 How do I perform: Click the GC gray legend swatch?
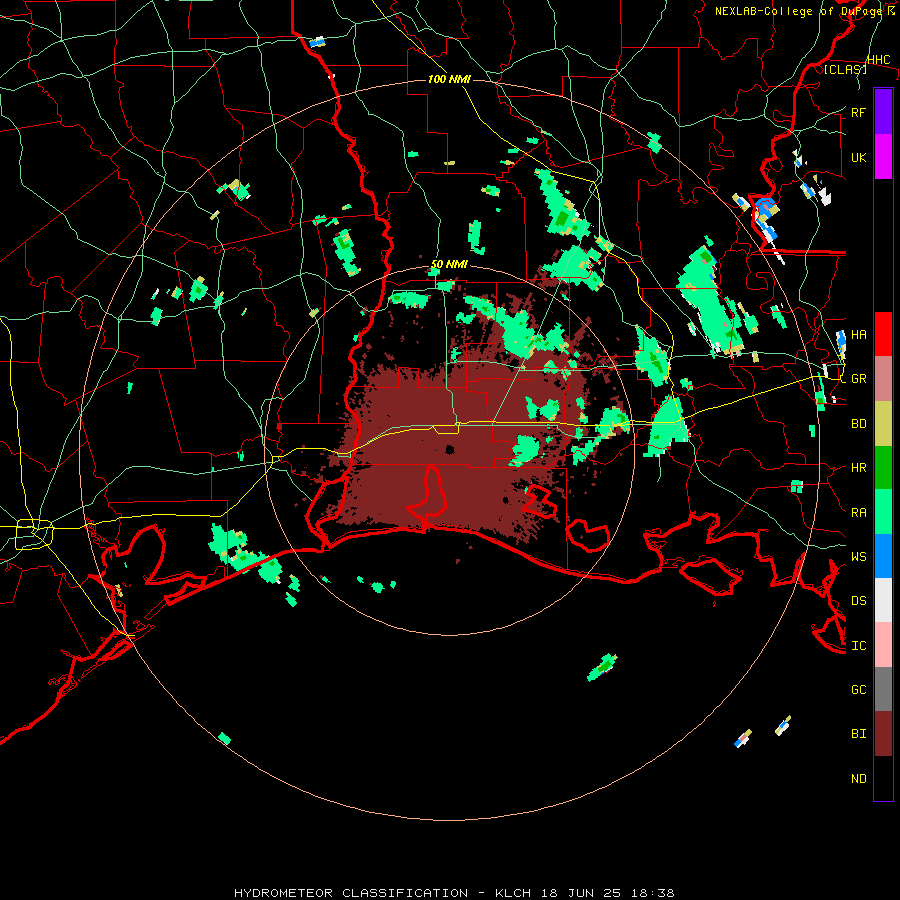[x=883, y=689]
